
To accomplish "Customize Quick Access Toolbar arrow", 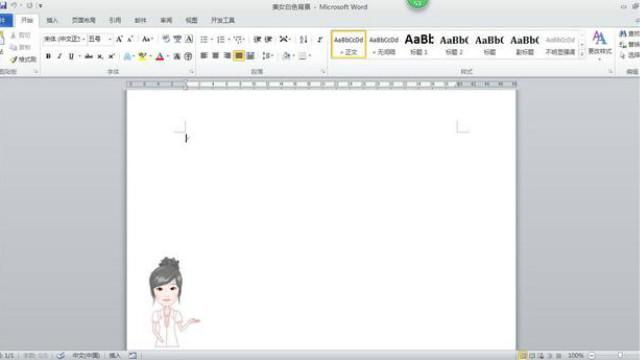I will click(x=40, y=6).
